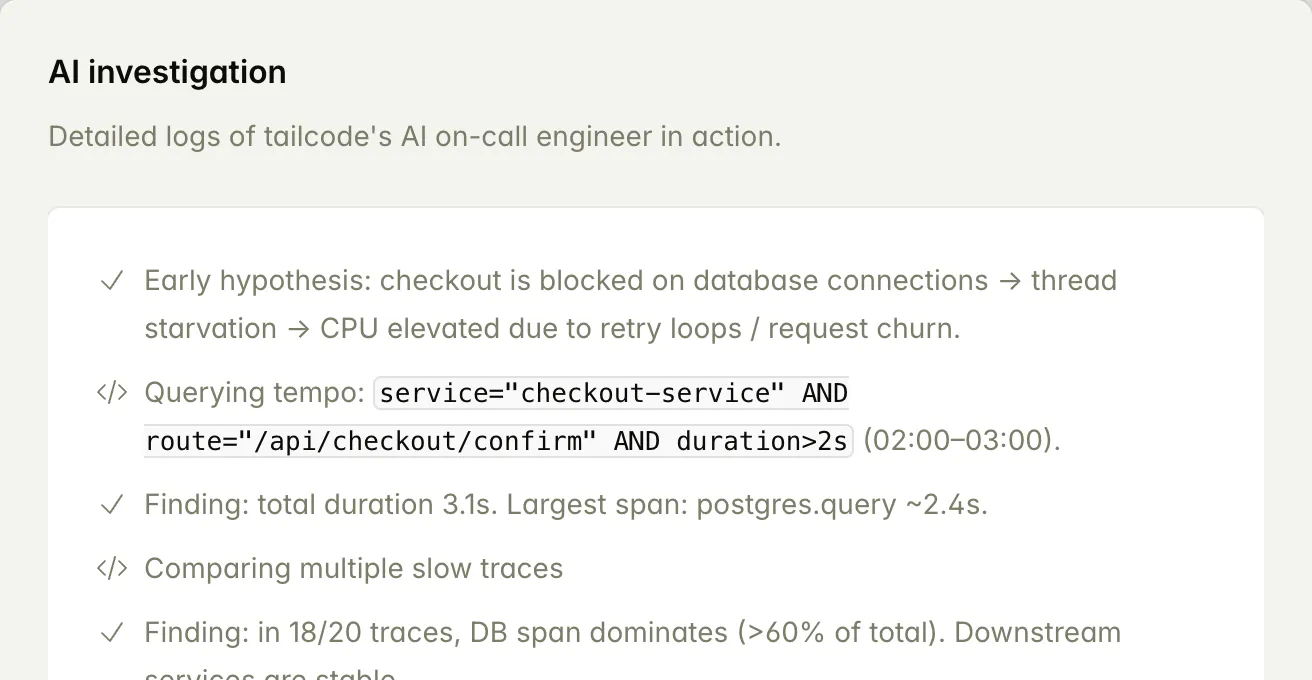Click the code icon beside Querying tempo

(111, 393)
